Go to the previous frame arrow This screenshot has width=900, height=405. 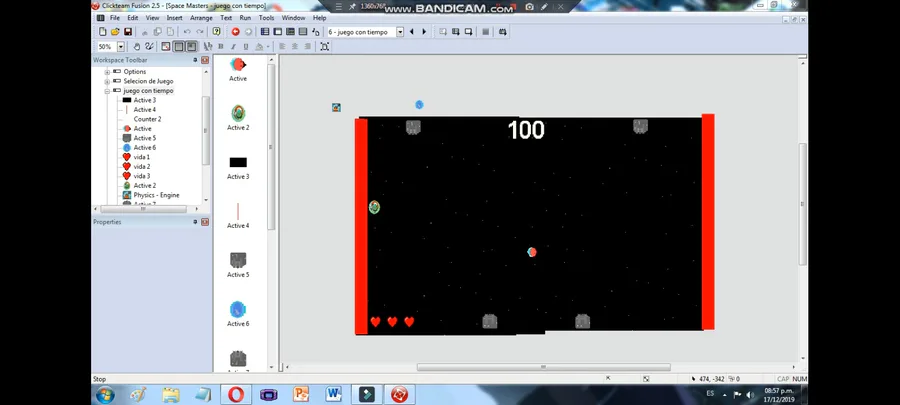[x=412, y=32]
